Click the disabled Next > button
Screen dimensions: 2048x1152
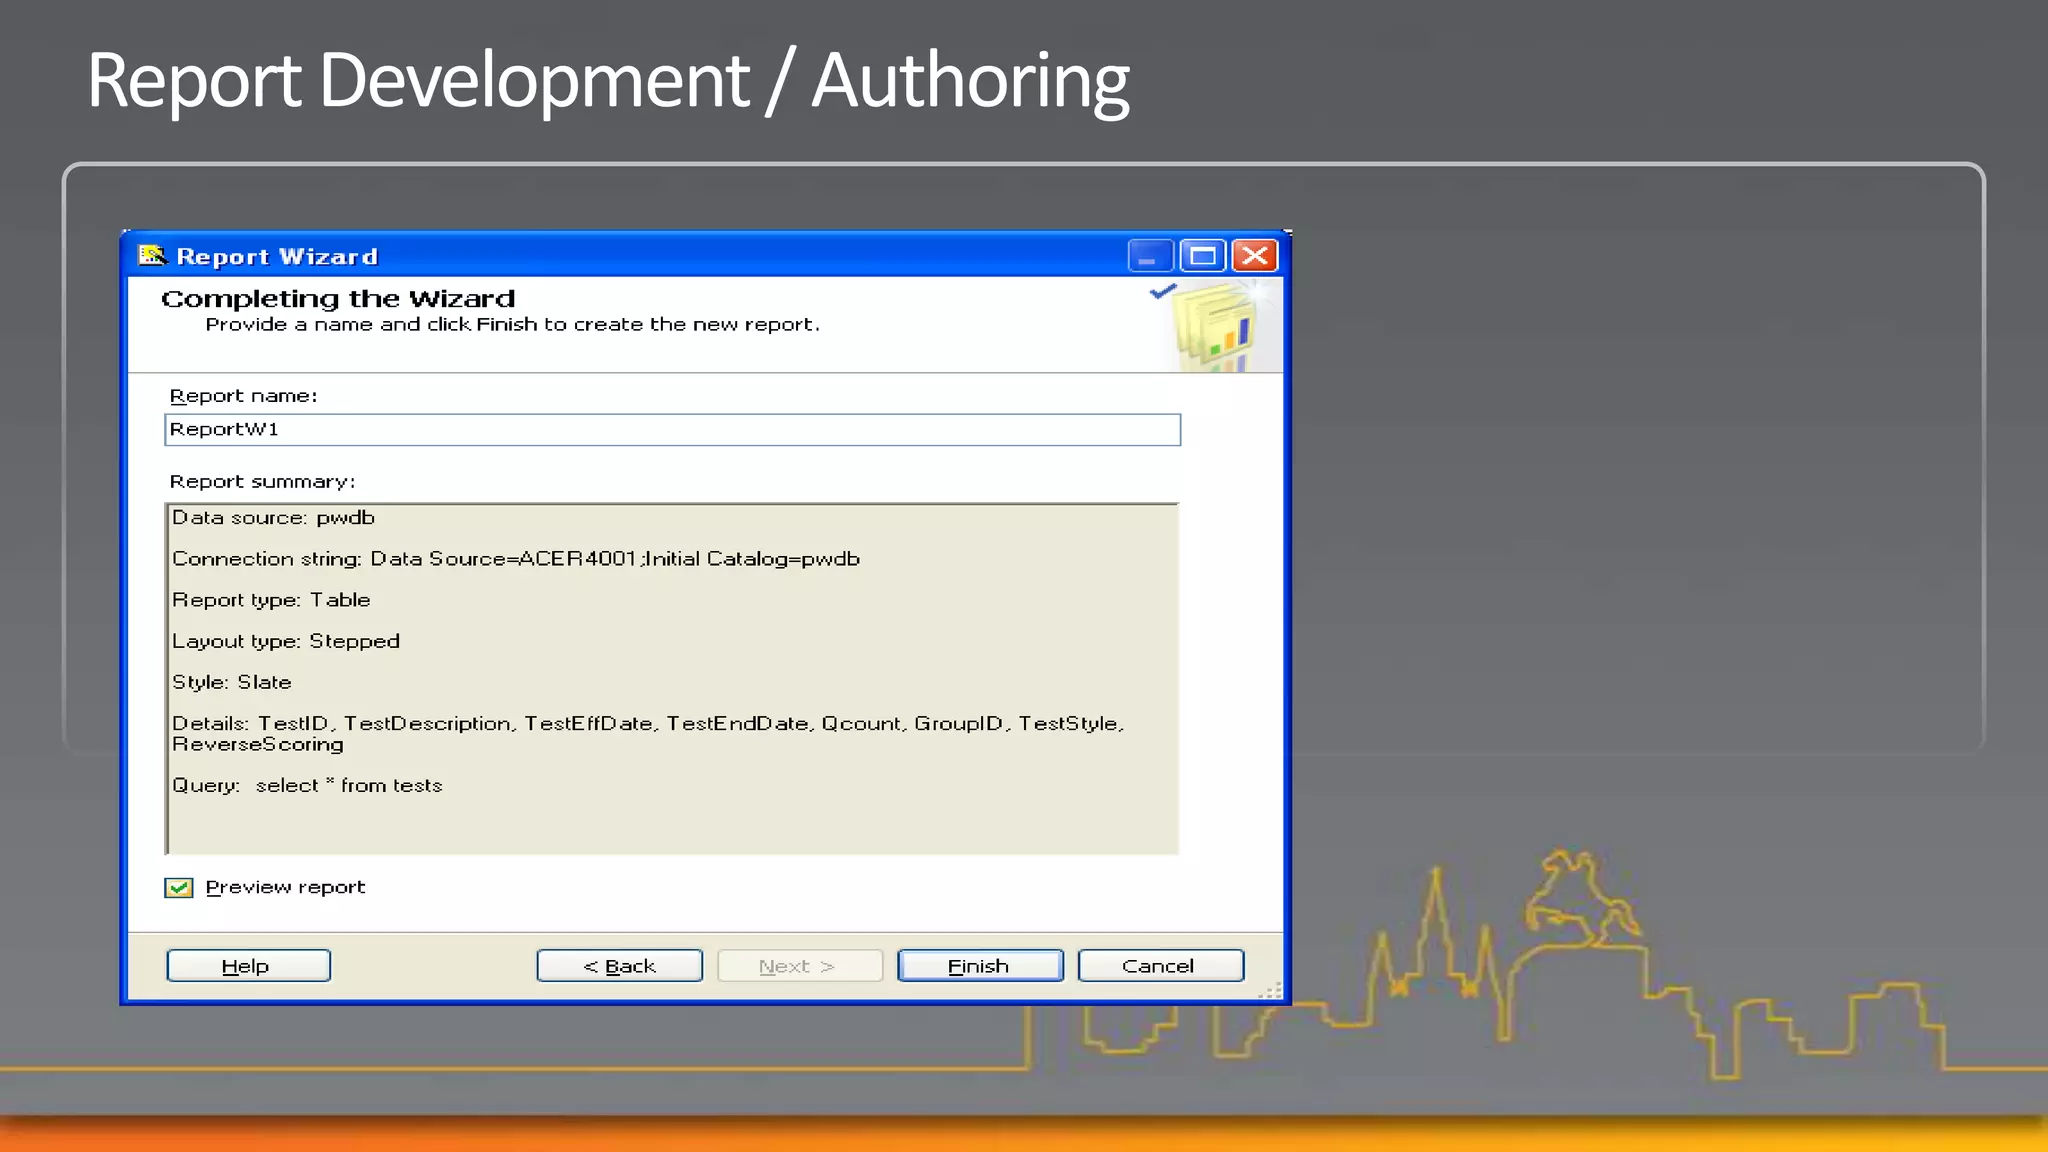(x=800, y=966)
